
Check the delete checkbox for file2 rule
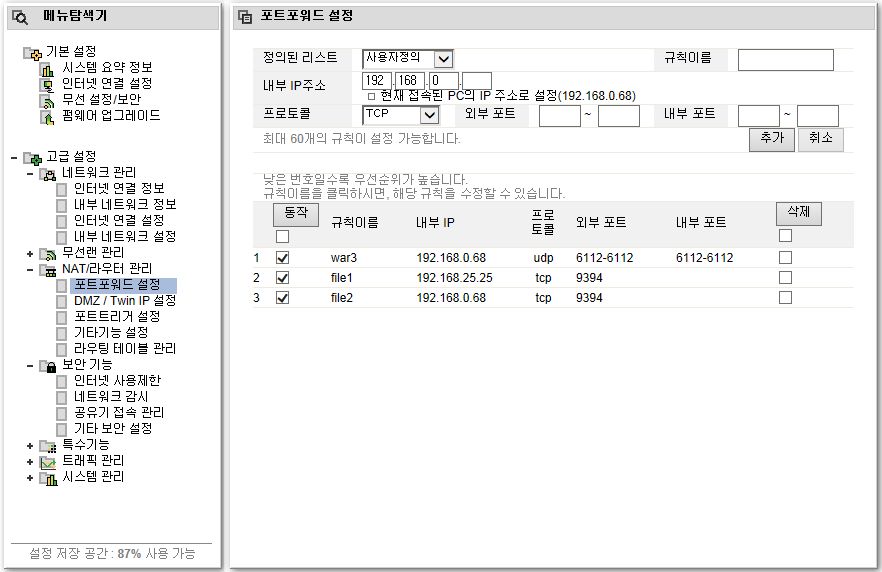[785, 298]
